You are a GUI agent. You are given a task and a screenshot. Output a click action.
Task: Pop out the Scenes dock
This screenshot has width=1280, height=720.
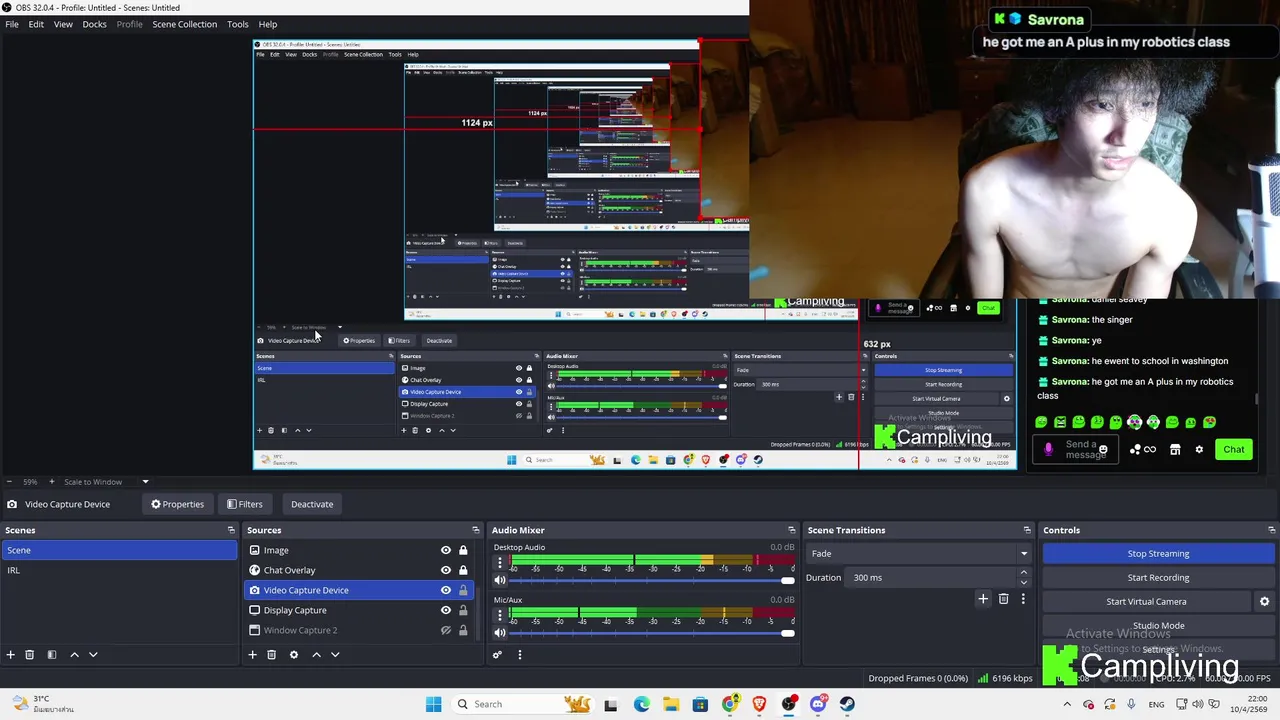[231, 530]
